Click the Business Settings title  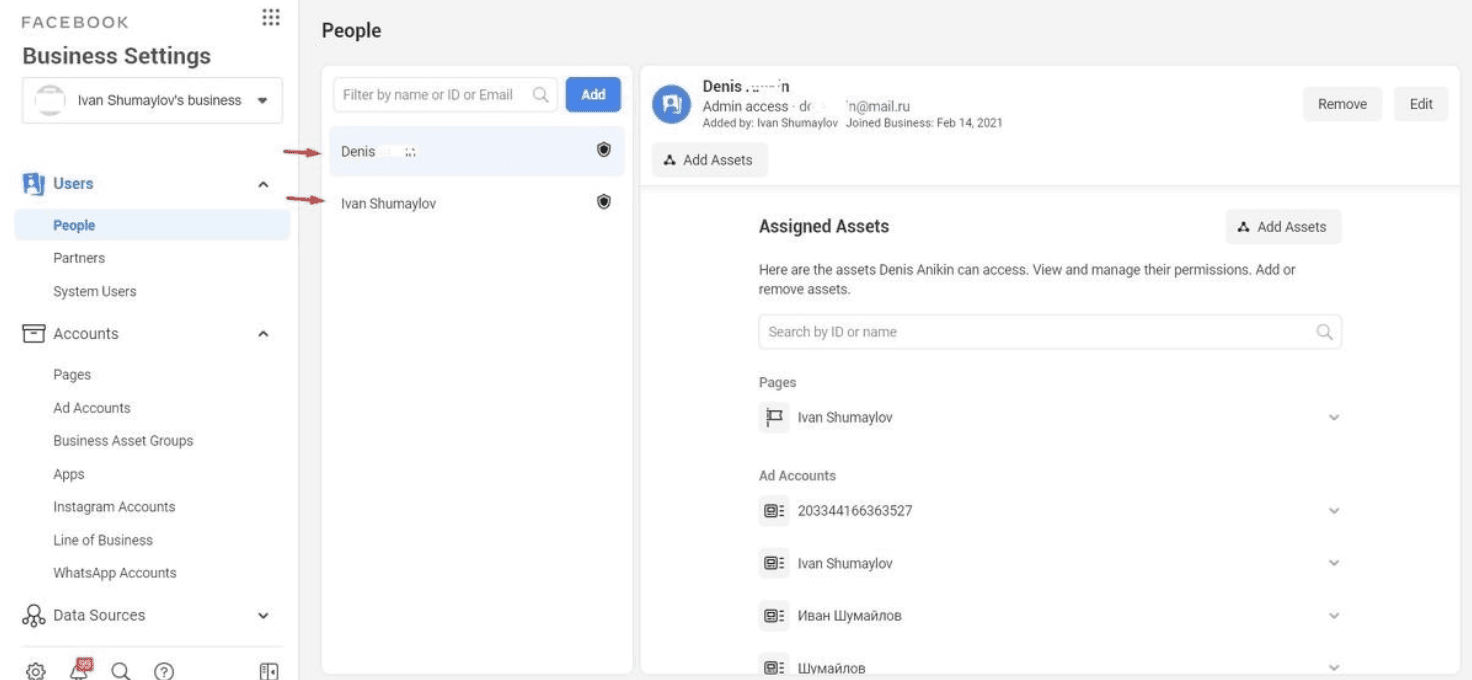116,56
